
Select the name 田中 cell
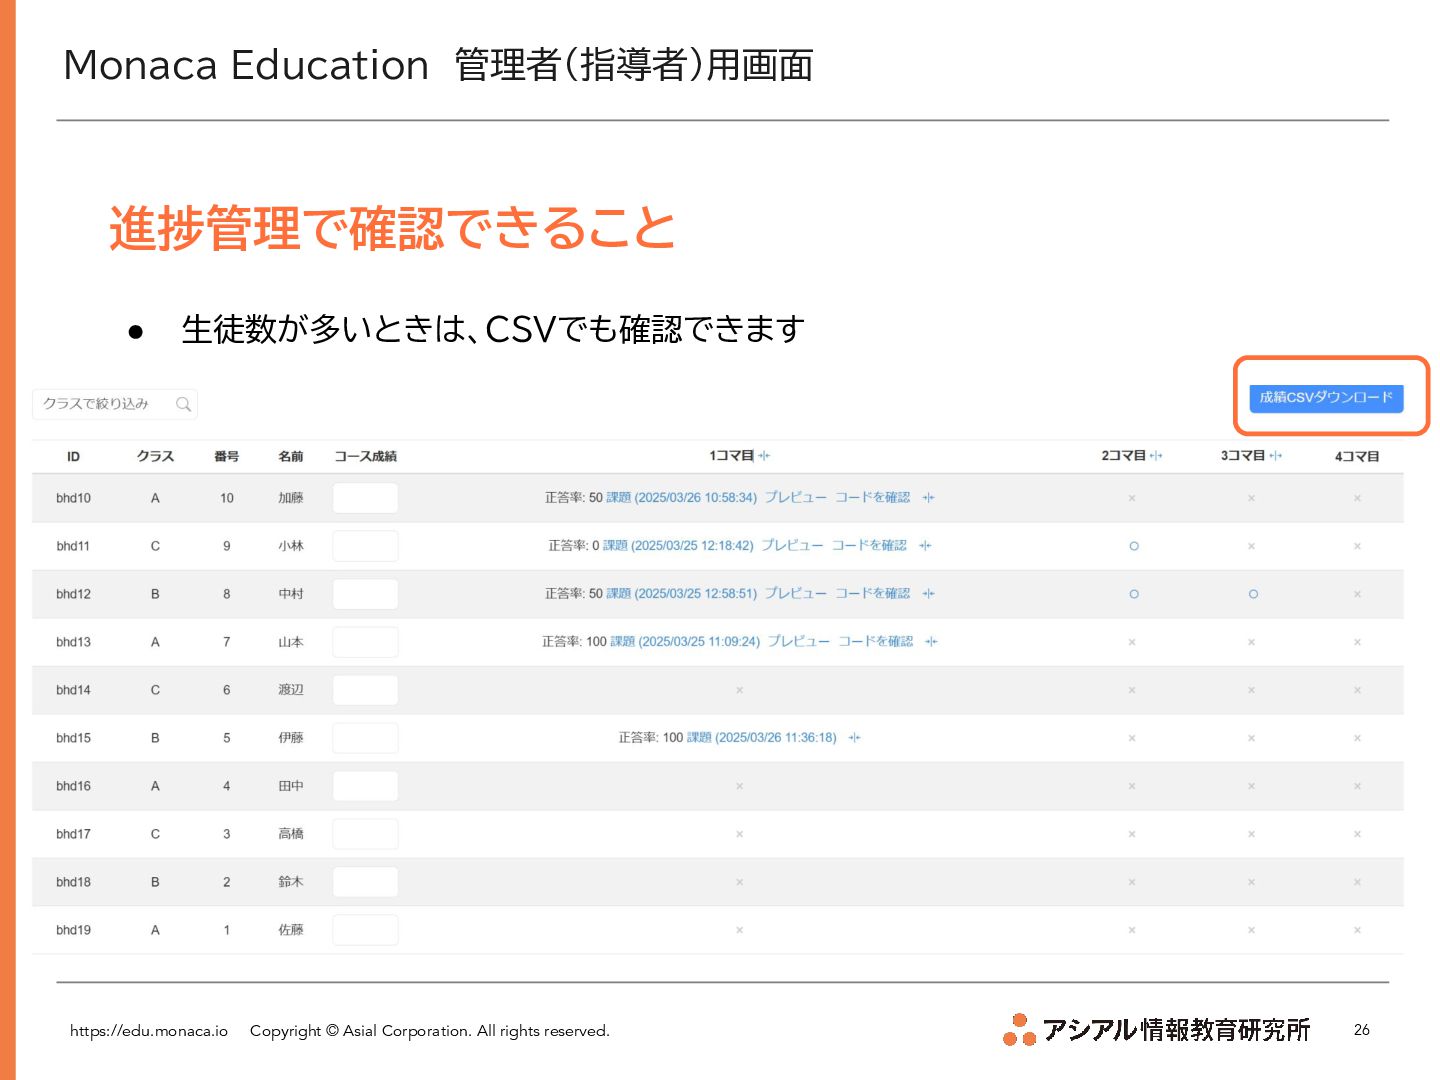(291, 786)
